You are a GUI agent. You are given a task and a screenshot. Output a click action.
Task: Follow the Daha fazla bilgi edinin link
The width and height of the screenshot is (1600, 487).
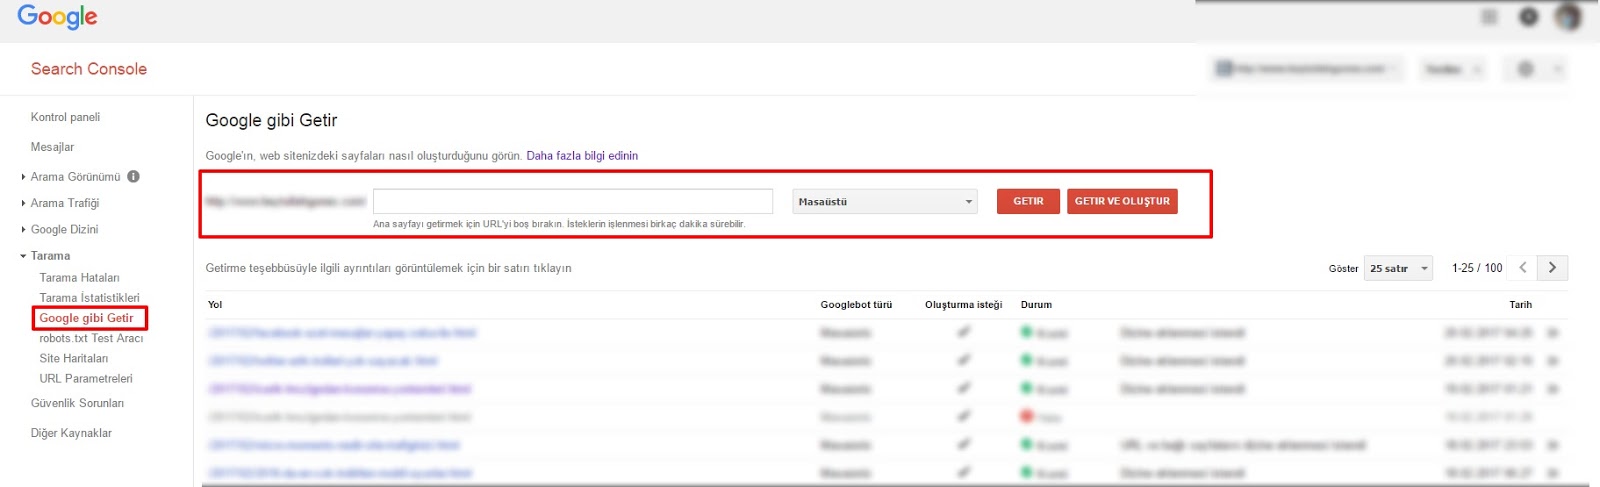click(x=582, y=156)
